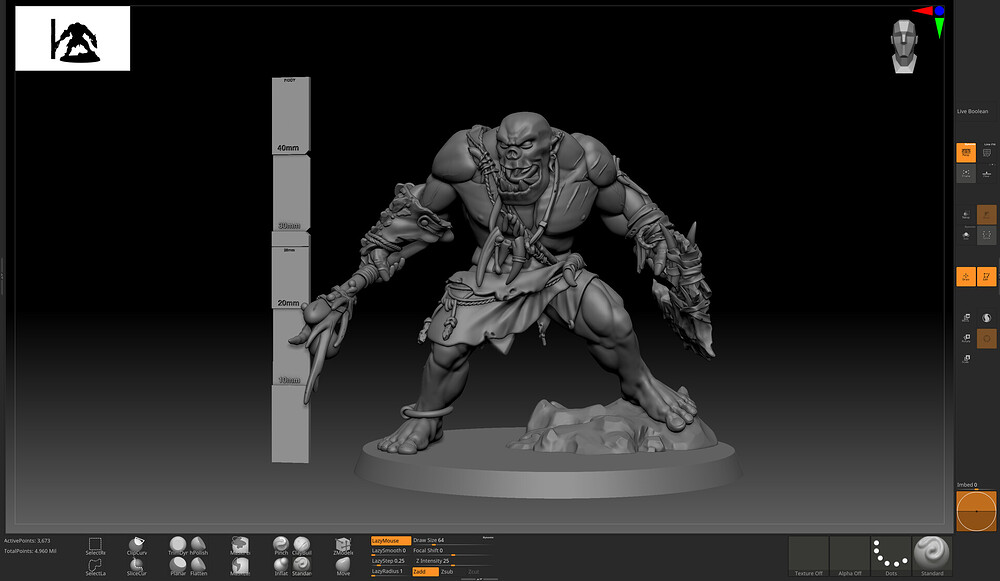Activate the ClayBuildup brush

(x=302, y=545)
